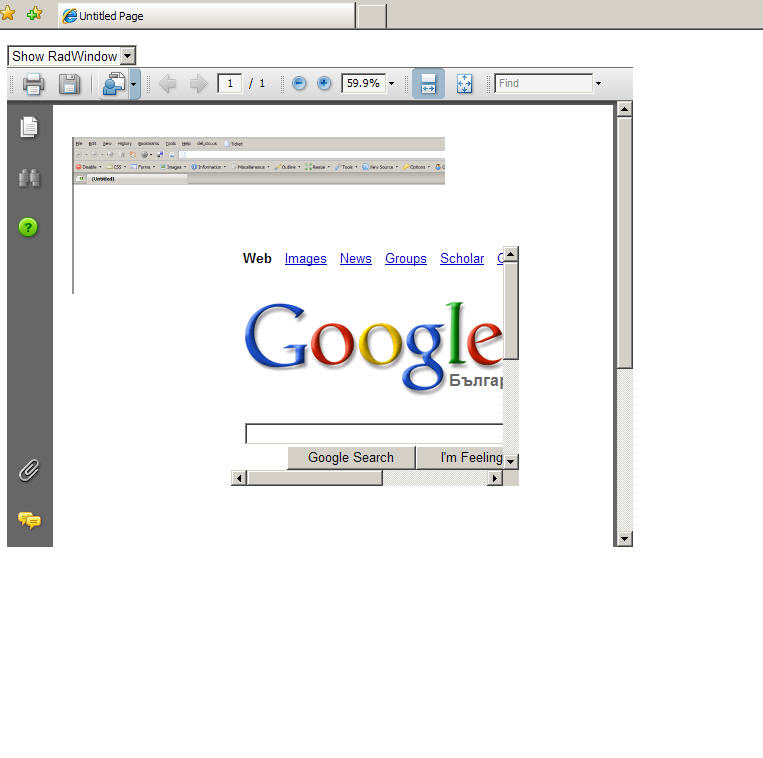Click the Google search text box
Screen dimensions: 763x758
pos(374,434)
